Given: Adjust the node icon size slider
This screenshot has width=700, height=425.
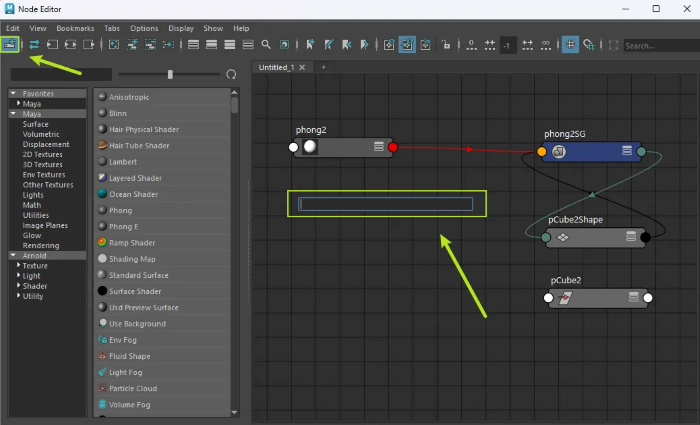Looking at the screenshot, I should [x=170, y=74].
